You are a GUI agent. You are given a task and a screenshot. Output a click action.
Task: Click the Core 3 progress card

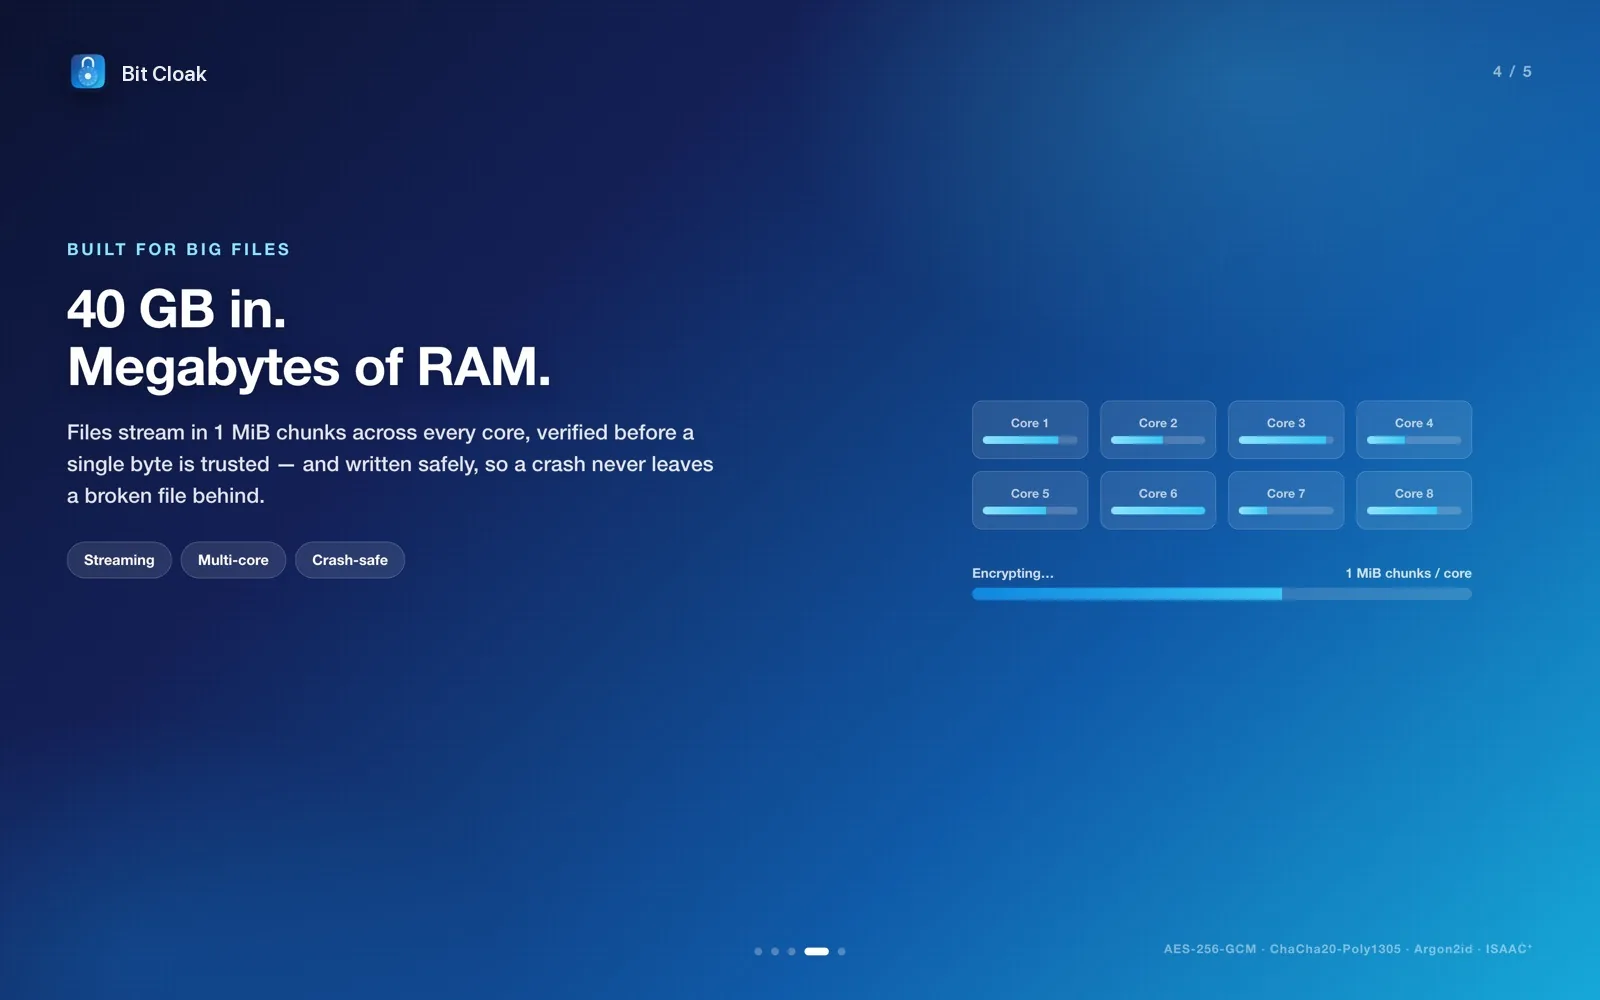pos(1286,430)
